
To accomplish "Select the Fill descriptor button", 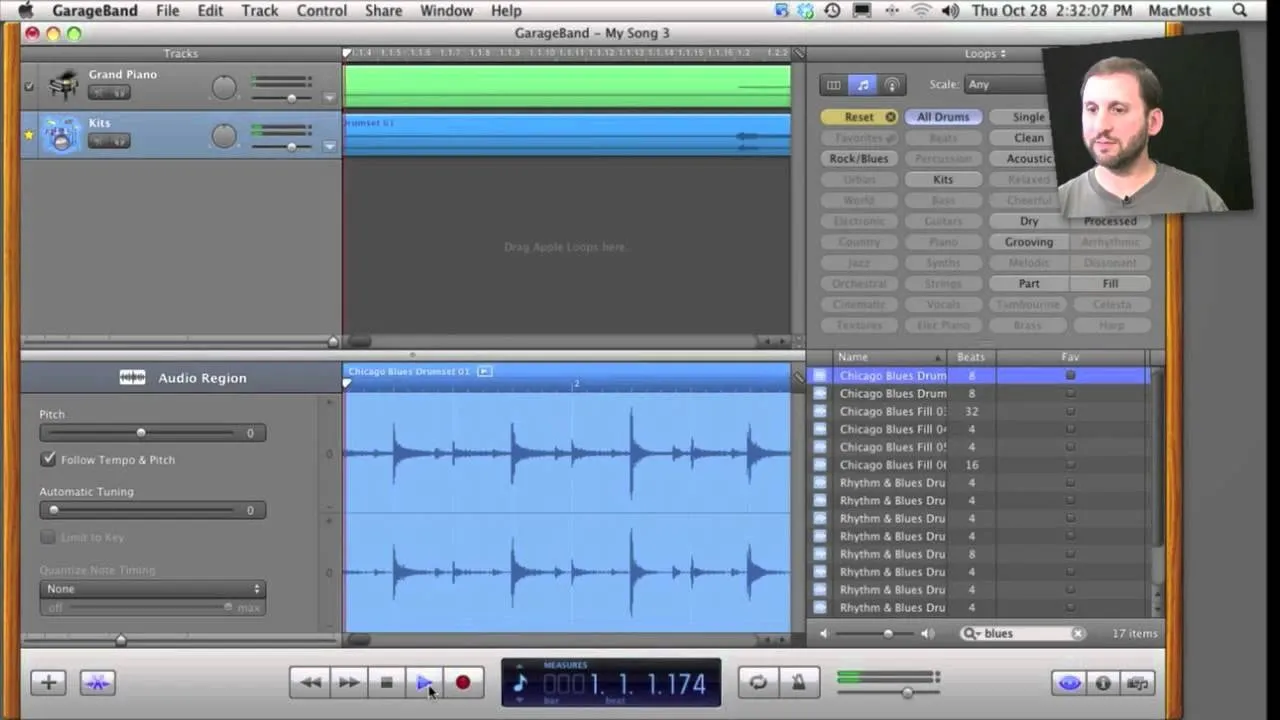I will click(x=1110, y=283).
